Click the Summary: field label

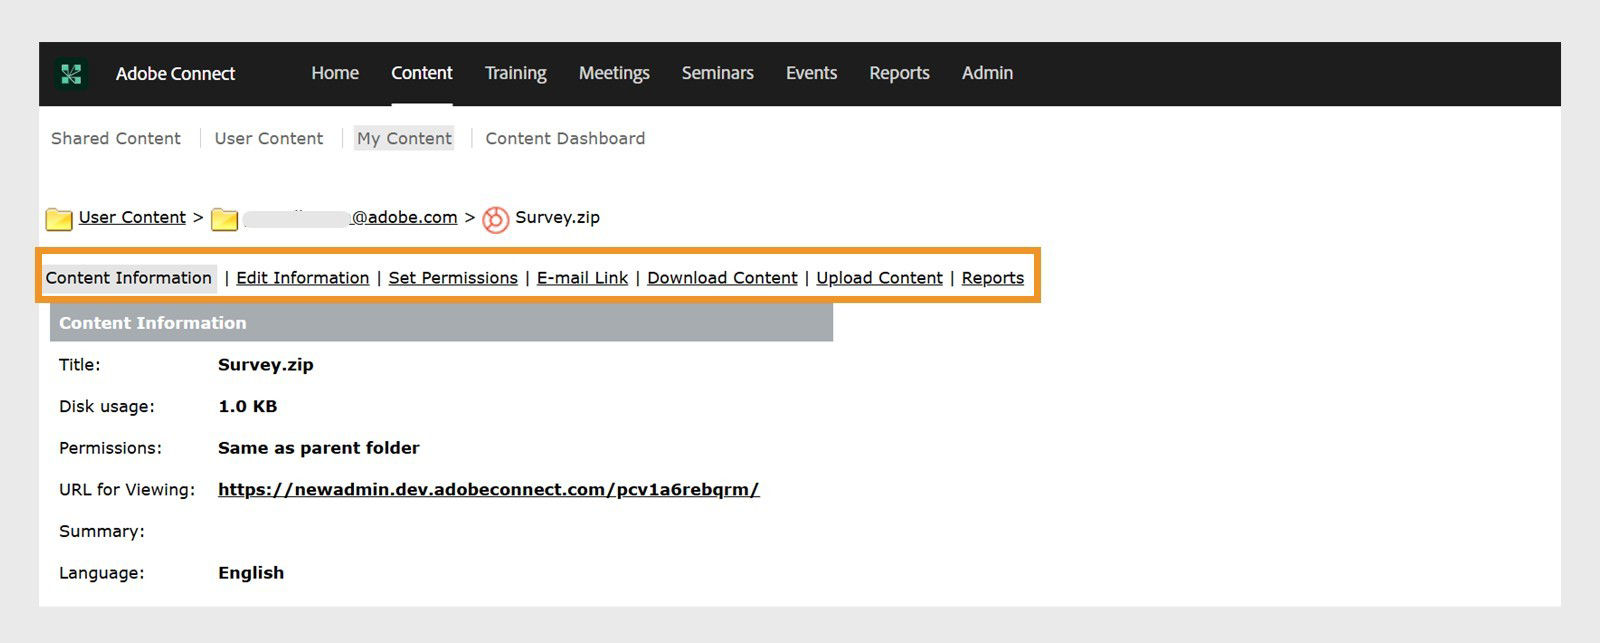pos(102,531)
